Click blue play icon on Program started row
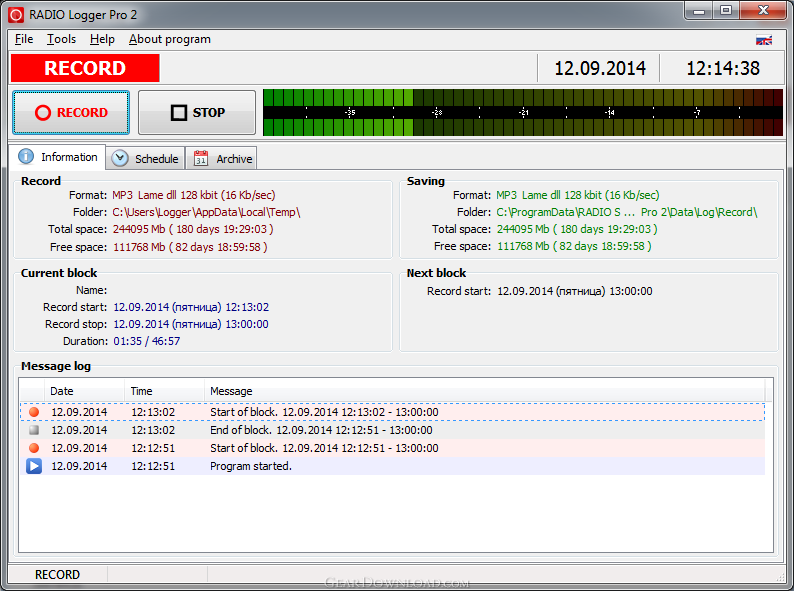Viewport: 794px width, 591px height. pos(34,466)
